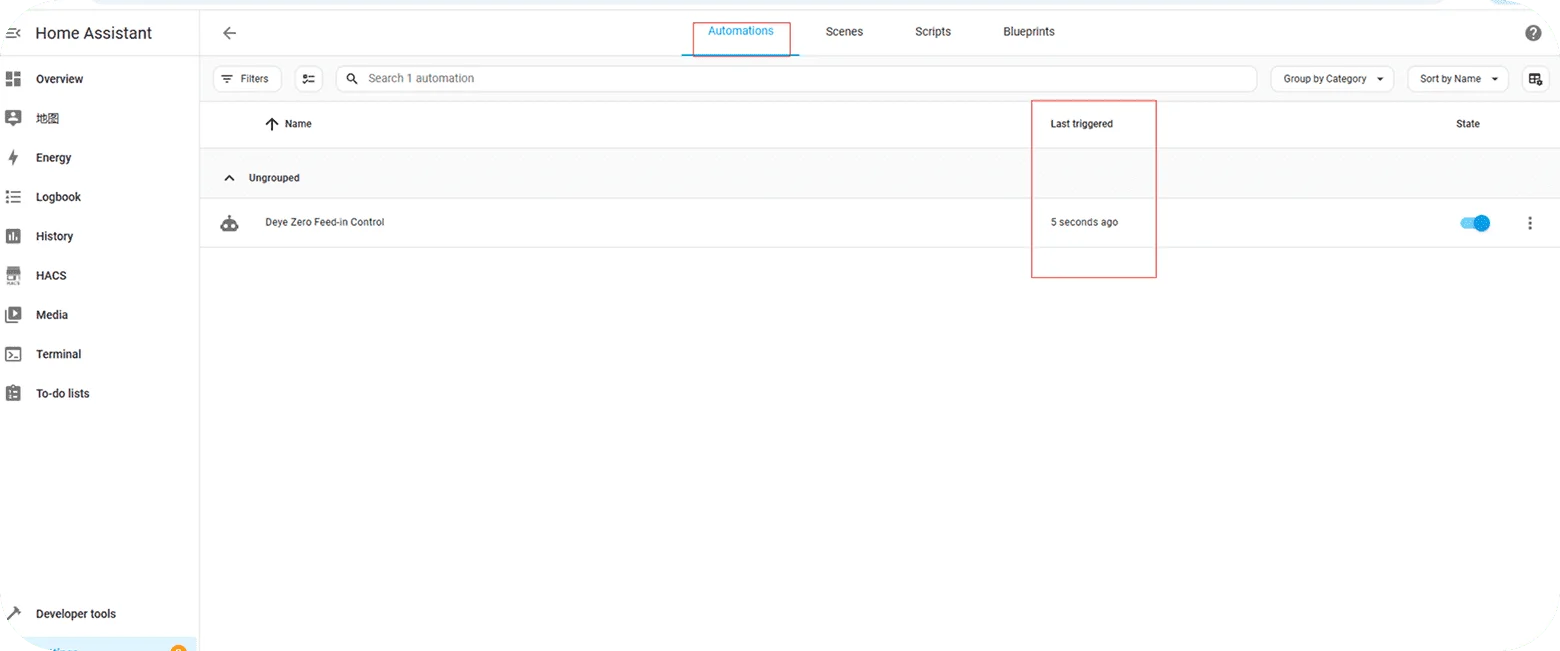
Task: Open table column settings icon
Action: [1535, 79]
